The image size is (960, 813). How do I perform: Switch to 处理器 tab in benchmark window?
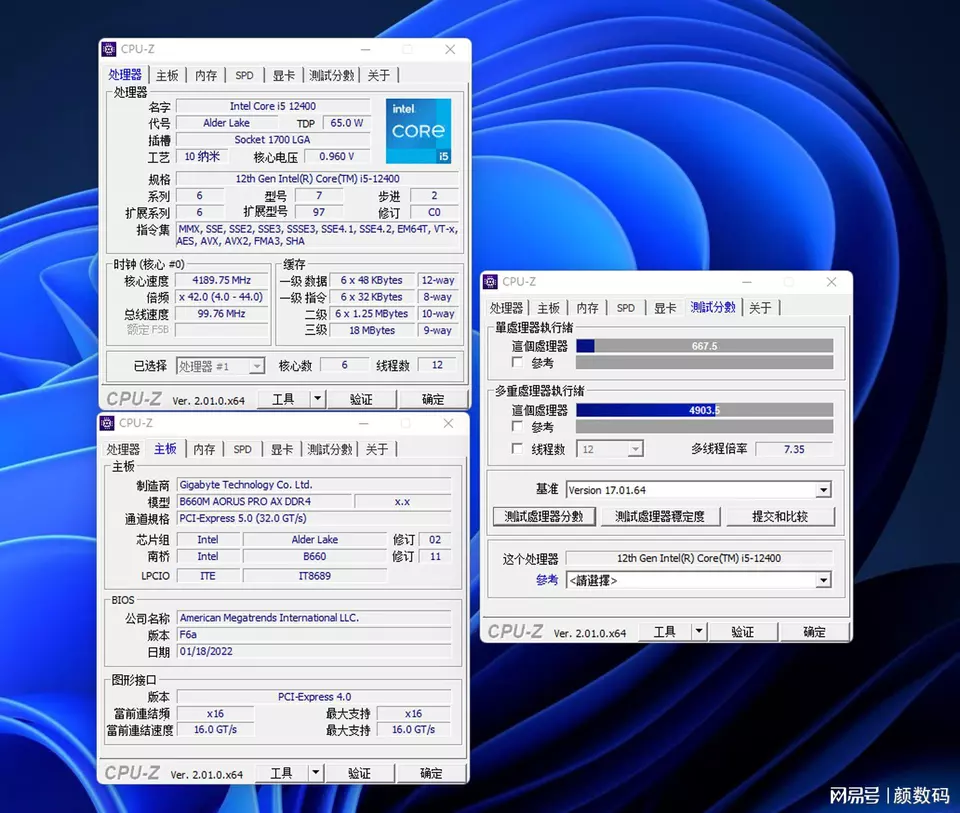506,308
